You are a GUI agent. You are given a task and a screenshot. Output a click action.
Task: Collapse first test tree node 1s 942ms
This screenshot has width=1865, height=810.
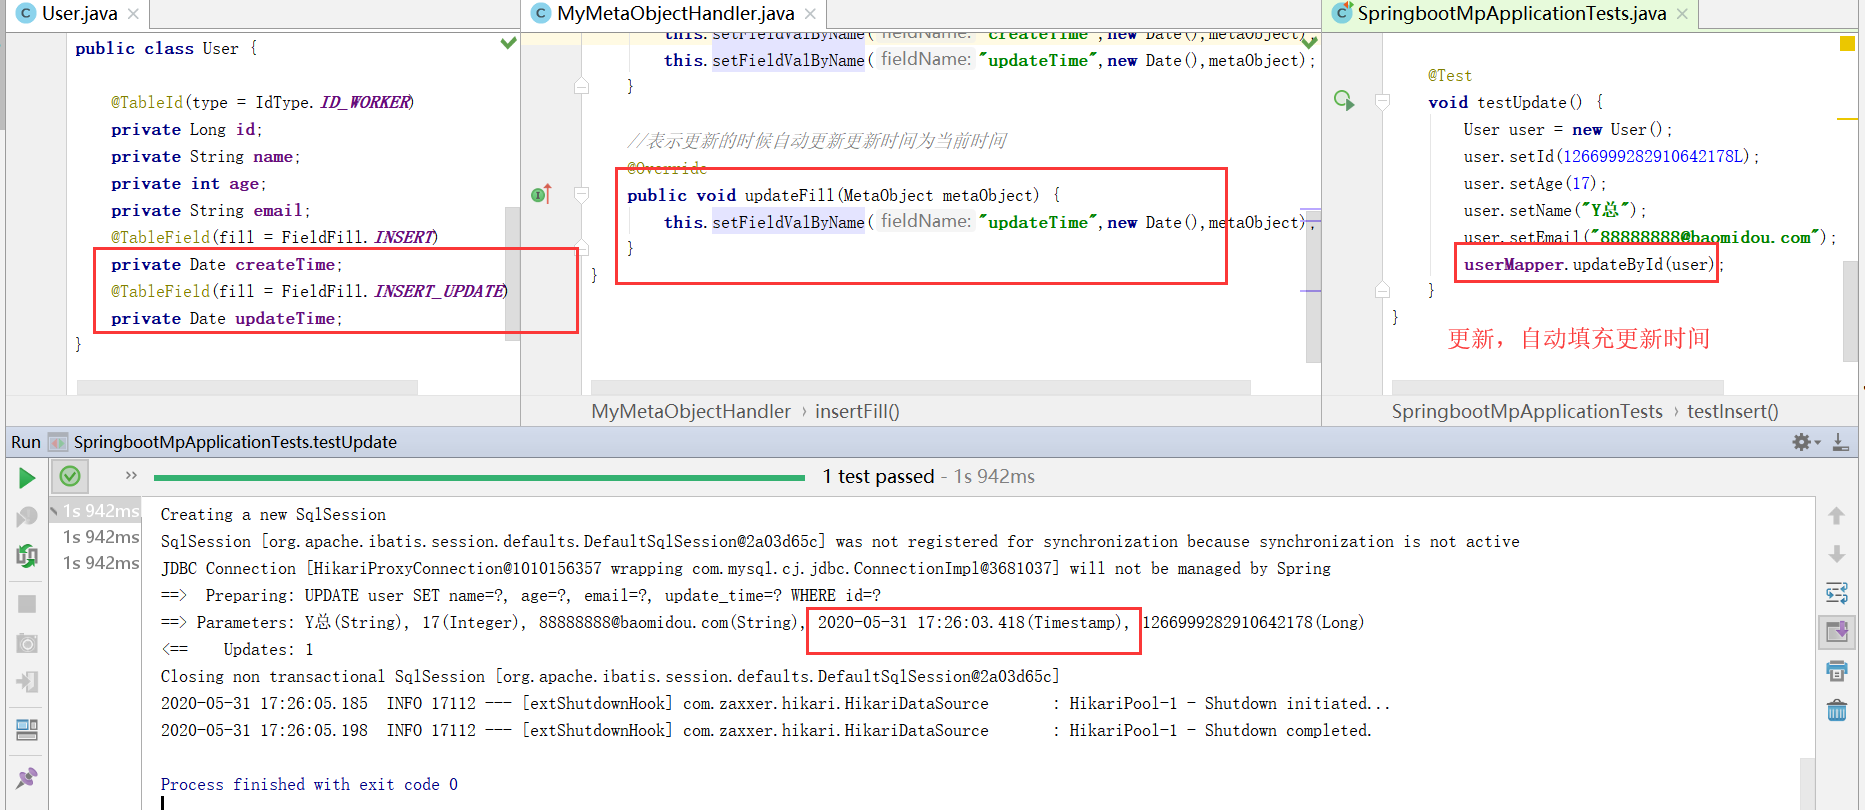point(53,511)
